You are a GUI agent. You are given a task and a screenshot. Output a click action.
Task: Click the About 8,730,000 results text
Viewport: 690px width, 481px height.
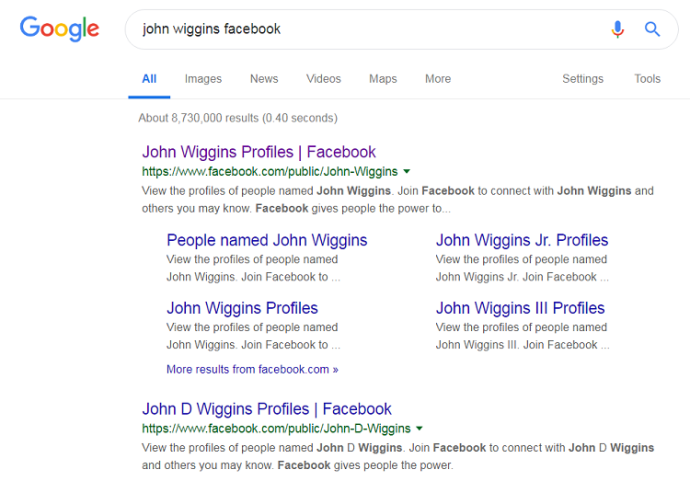click(x=238, y=118)
